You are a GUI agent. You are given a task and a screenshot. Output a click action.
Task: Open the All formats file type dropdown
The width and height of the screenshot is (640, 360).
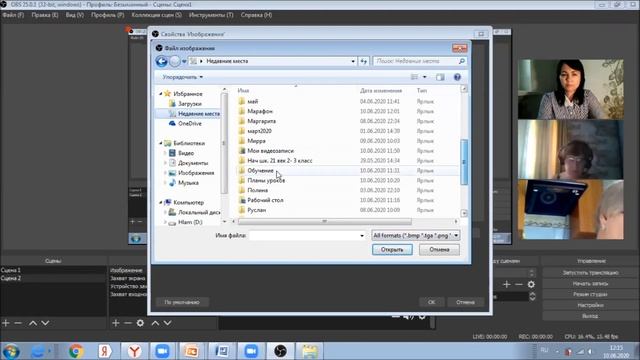pyautogui.click(x=415, y=236)
